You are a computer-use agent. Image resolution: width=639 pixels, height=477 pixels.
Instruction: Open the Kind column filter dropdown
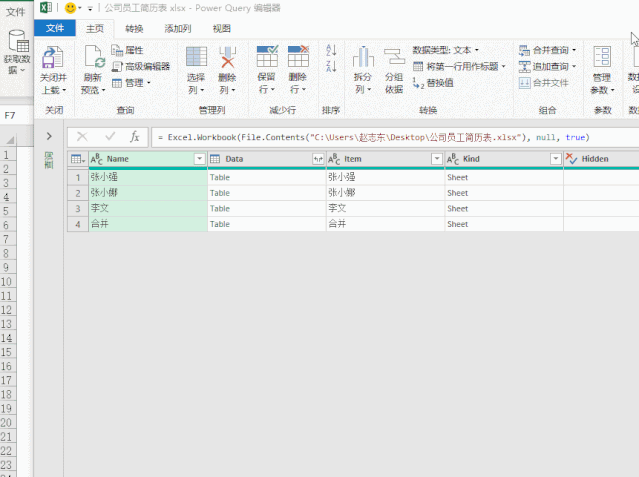(x=556, y=159)
